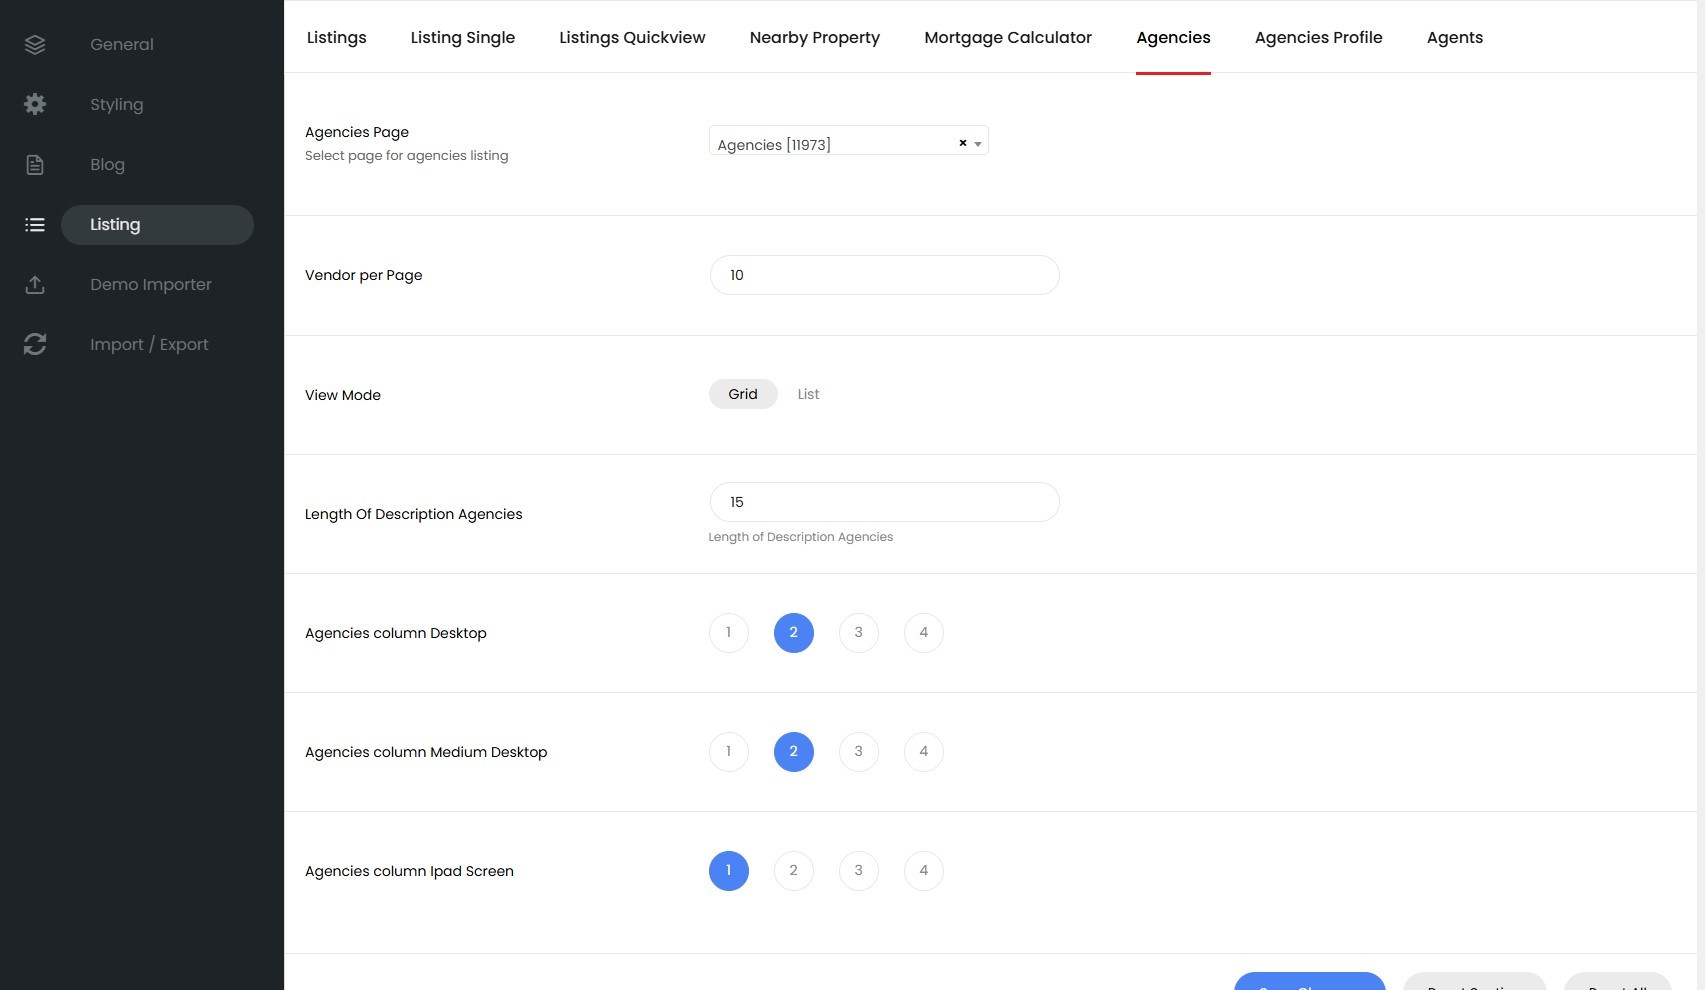Set Agencies column Desktop to 4
This screenshot has height=990, width=1705.
tap(924, 633)
